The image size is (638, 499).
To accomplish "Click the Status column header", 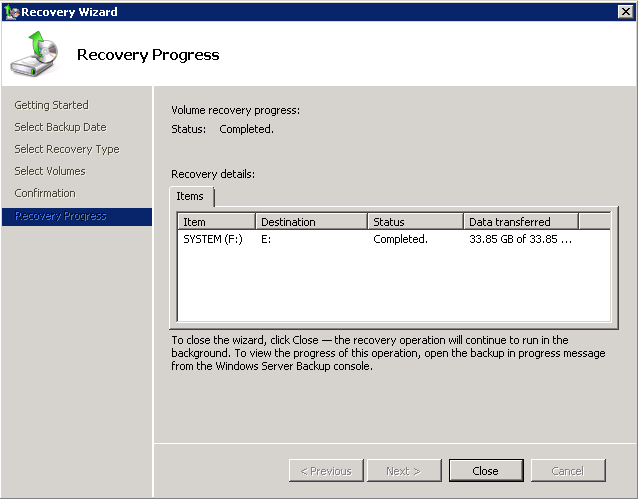I will point(415,222).
